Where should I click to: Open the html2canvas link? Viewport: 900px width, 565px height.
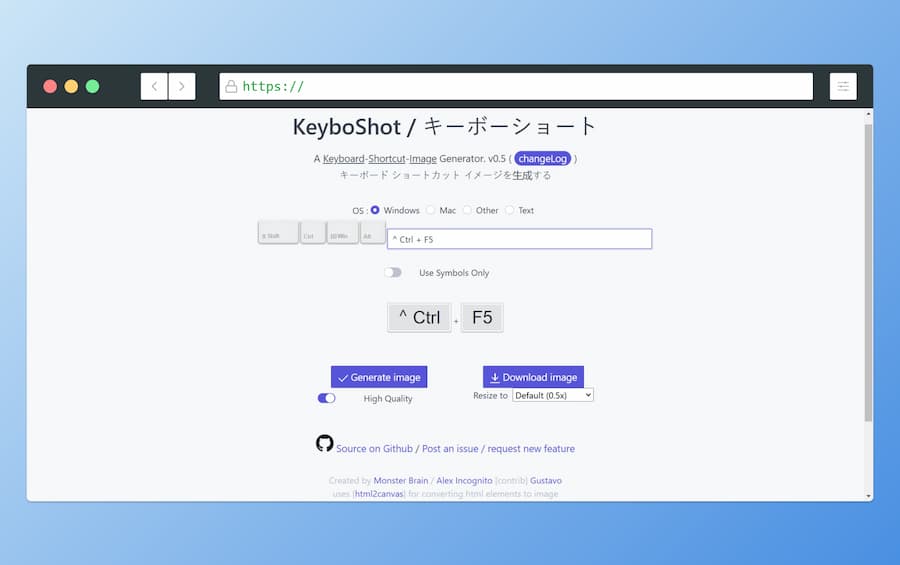(x=379, y=494)
